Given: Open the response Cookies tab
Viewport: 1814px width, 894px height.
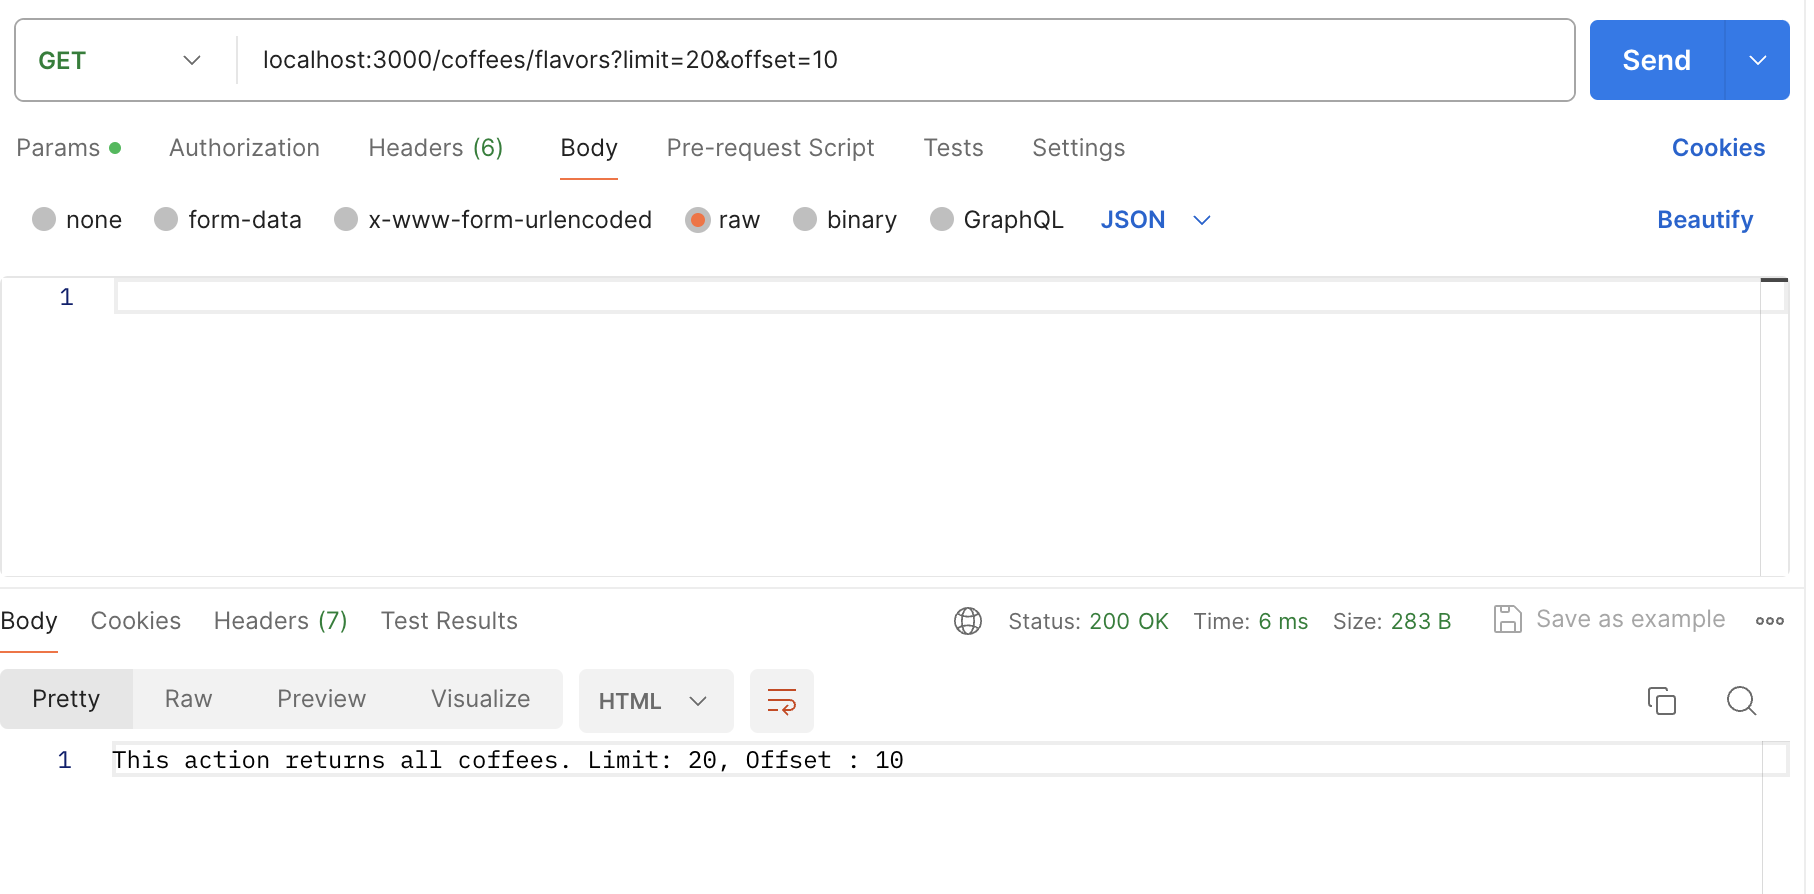Looking at the screenshot, I should pyautogui.click(x=136, y=621).
